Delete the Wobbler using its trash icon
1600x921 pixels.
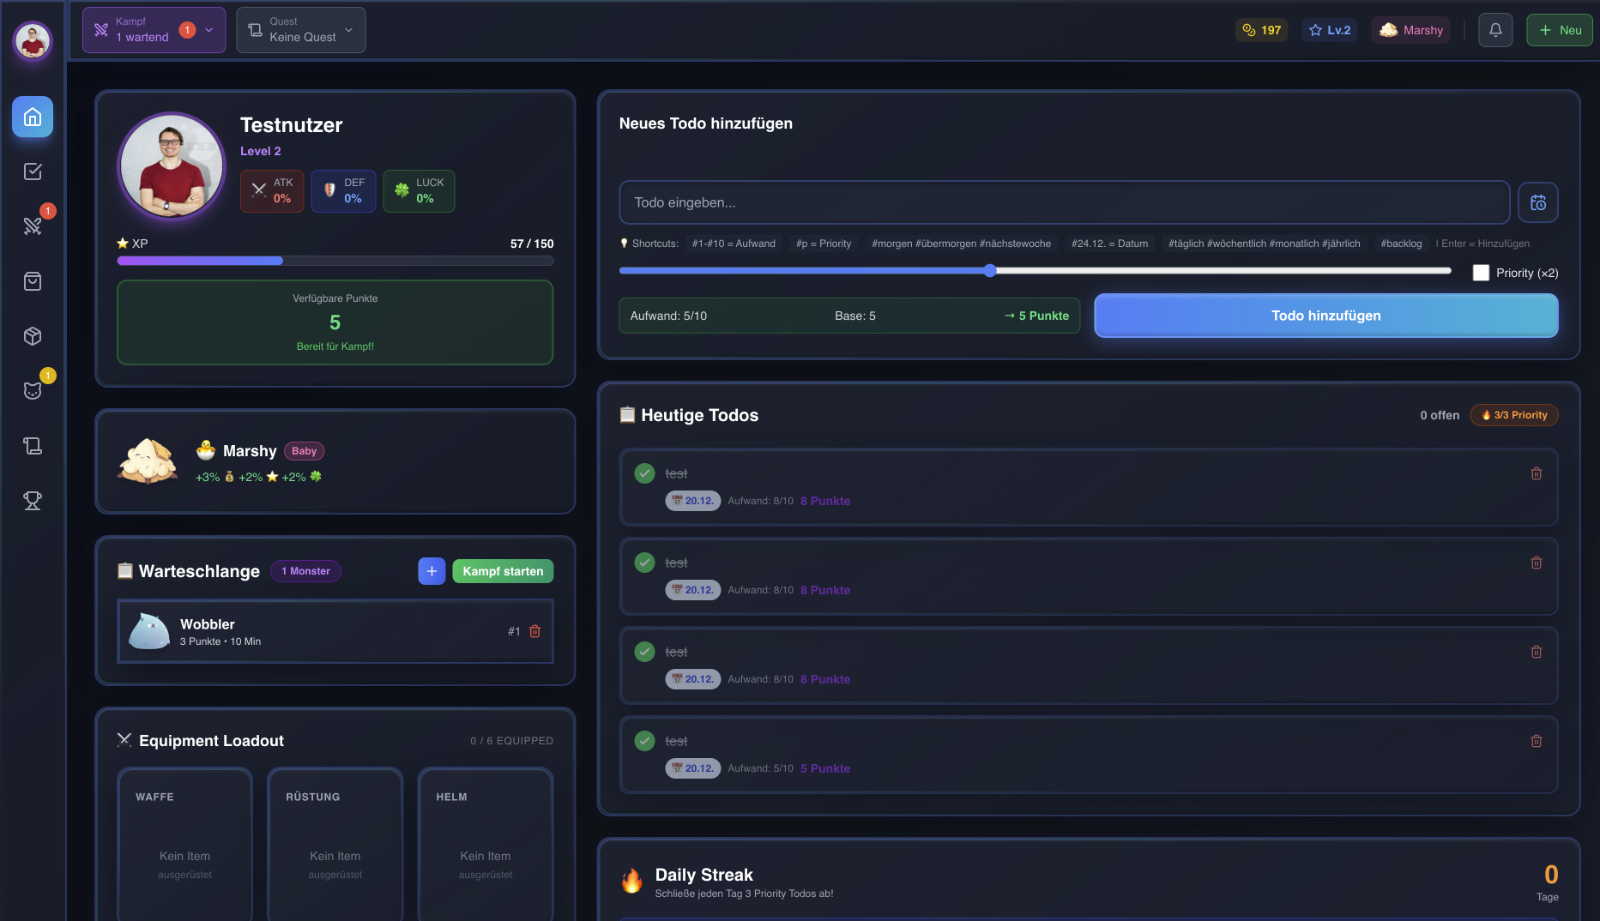535,631
